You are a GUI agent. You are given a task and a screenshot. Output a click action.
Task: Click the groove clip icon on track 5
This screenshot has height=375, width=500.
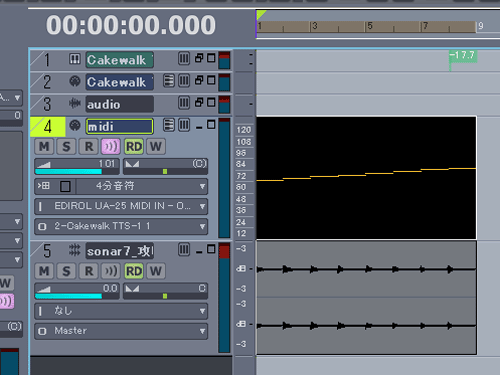[75, 250]
